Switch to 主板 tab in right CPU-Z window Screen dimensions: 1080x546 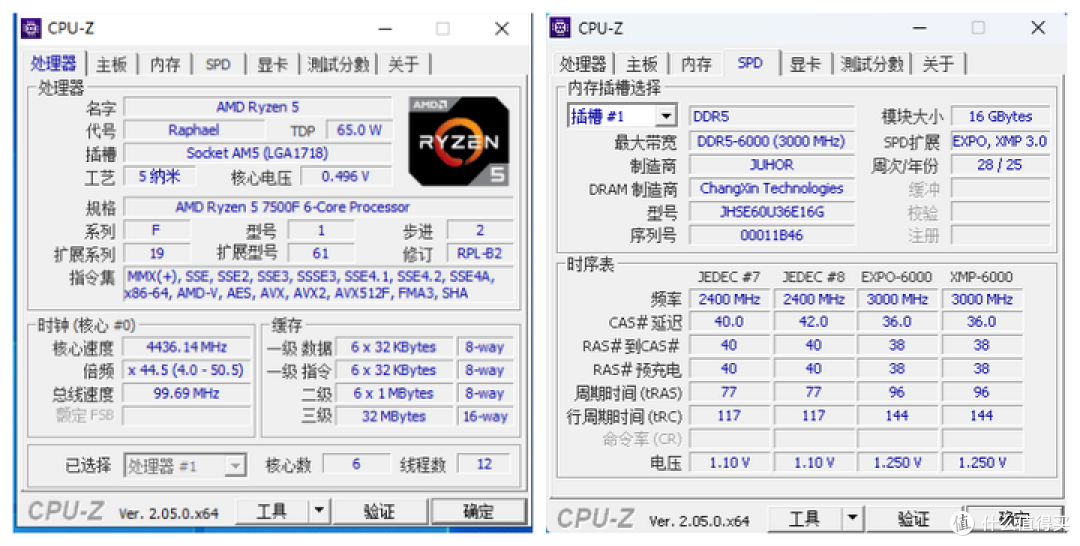pyautogui.click(x=641, y=64)
